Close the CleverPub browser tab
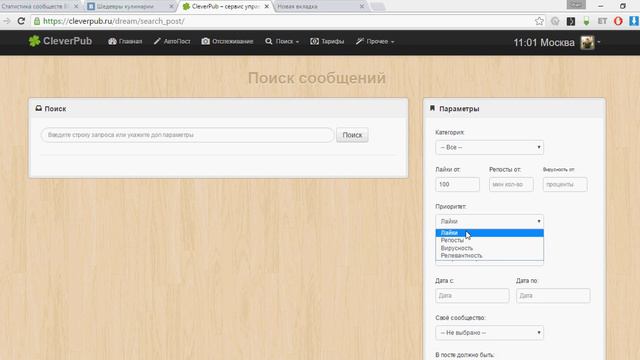 tap(267, 7)
